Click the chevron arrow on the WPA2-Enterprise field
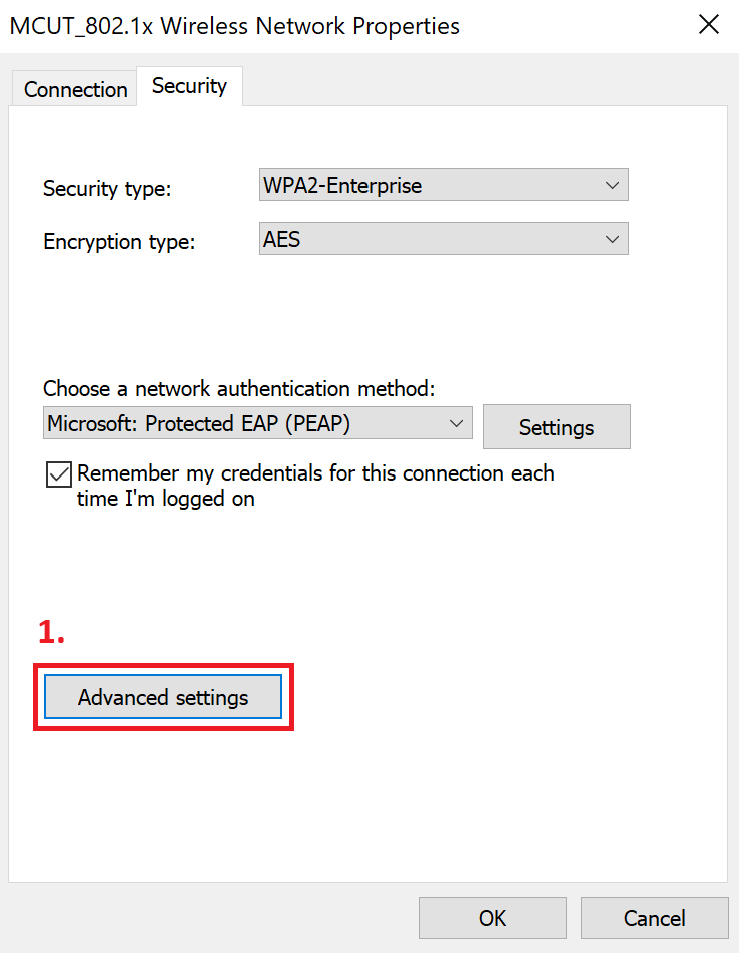Image resolution: width=739 pixels, height=953 pixels. [613, 186]
